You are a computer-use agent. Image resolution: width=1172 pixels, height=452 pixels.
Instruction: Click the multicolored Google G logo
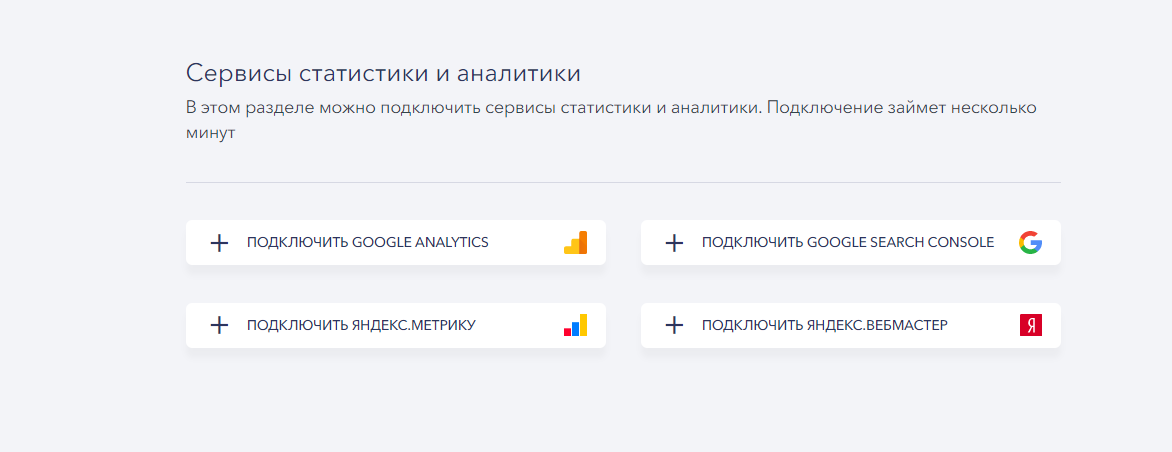[1030, 243]
